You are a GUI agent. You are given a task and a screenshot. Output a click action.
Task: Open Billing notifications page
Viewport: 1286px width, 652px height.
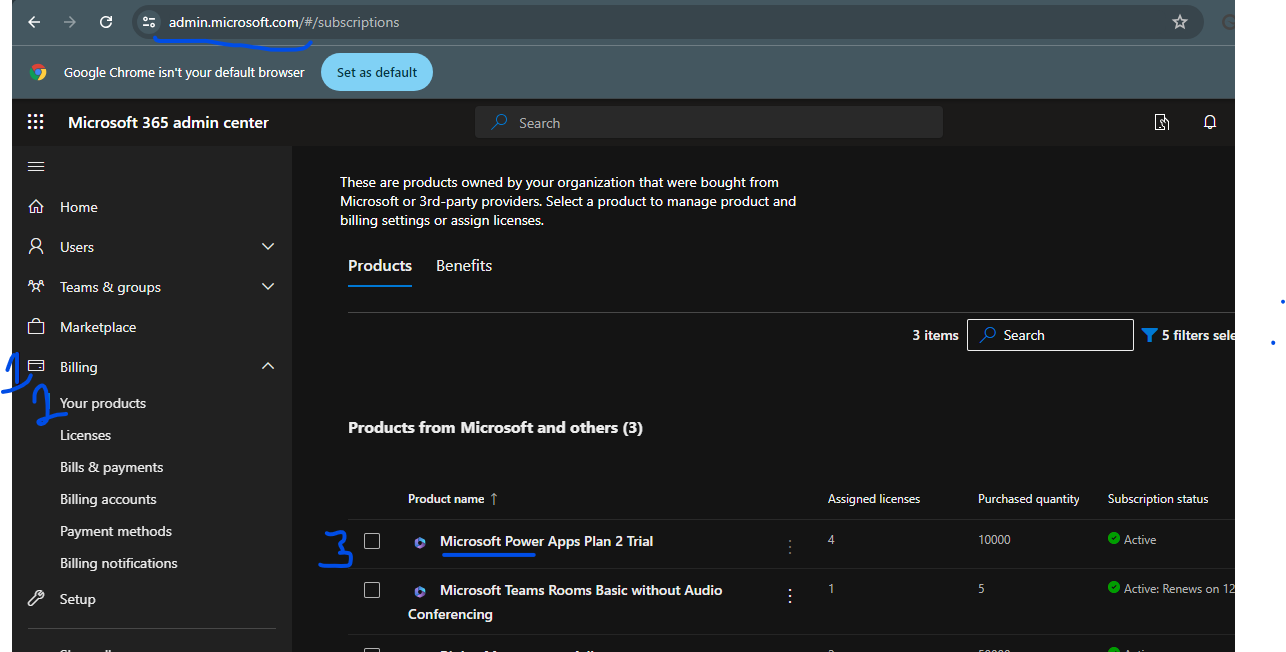(x=119, y=563)
